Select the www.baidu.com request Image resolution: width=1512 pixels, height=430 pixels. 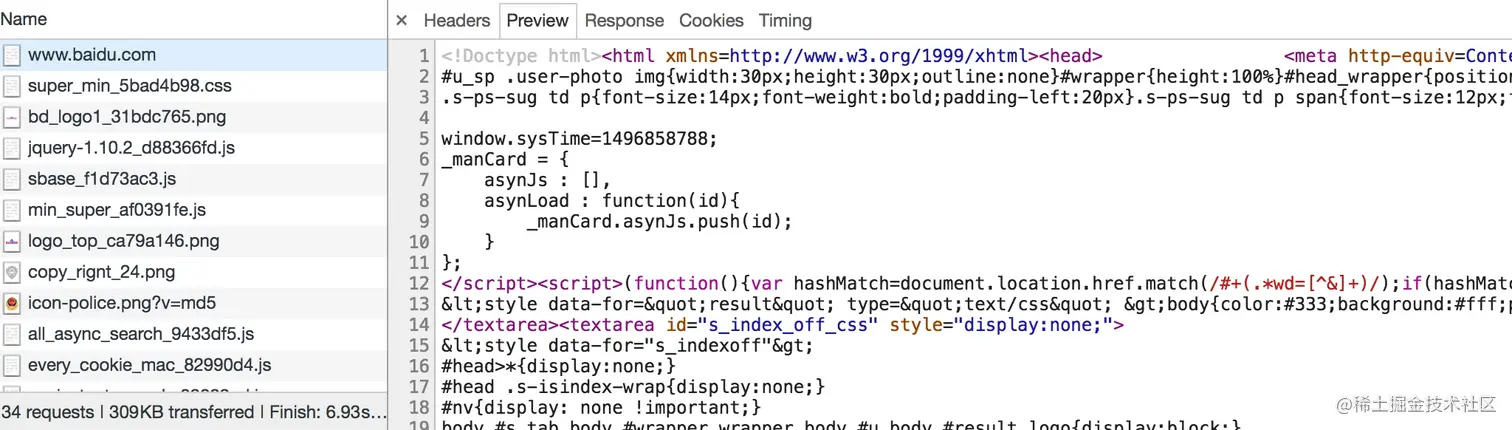tap(193, 55)
